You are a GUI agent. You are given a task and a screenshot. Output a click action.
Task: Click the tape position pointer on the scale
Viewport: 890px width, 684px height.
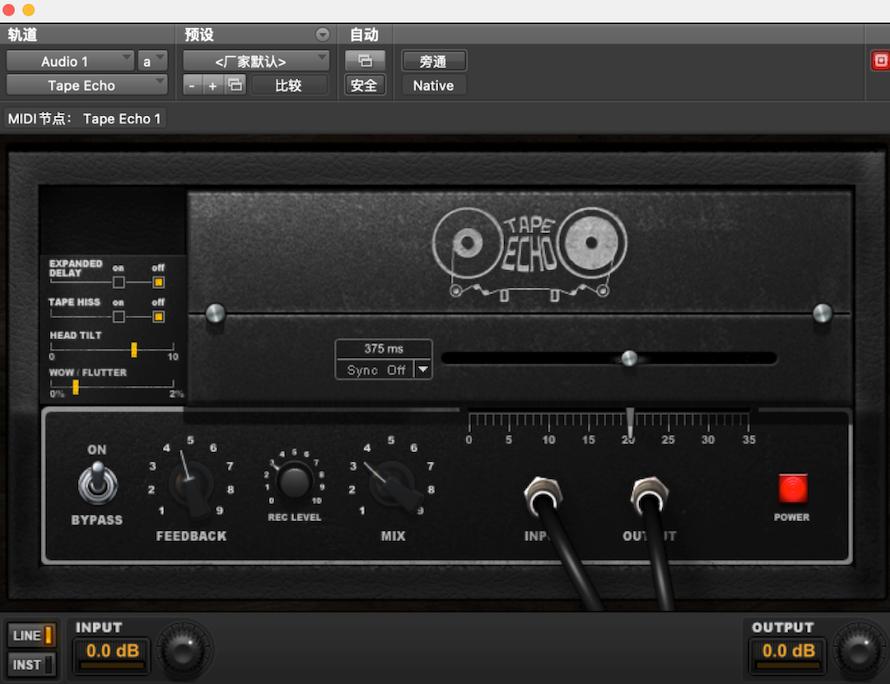(x=629, y=423)
